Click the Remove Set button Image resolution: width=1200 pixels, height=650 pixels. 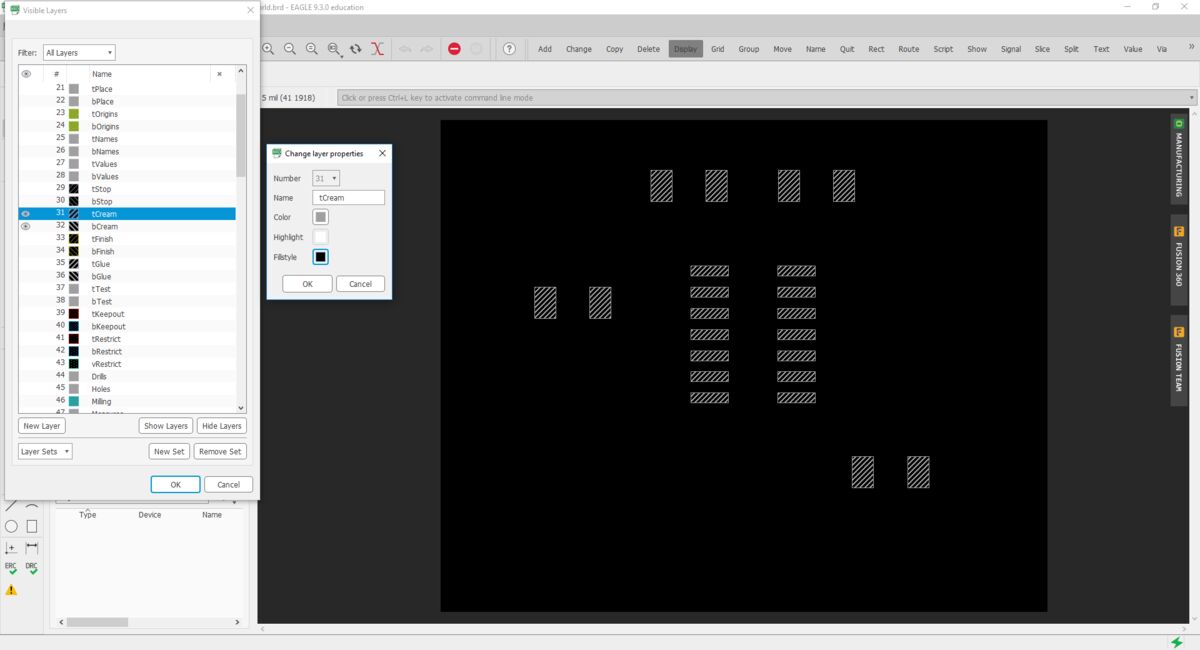220,451
